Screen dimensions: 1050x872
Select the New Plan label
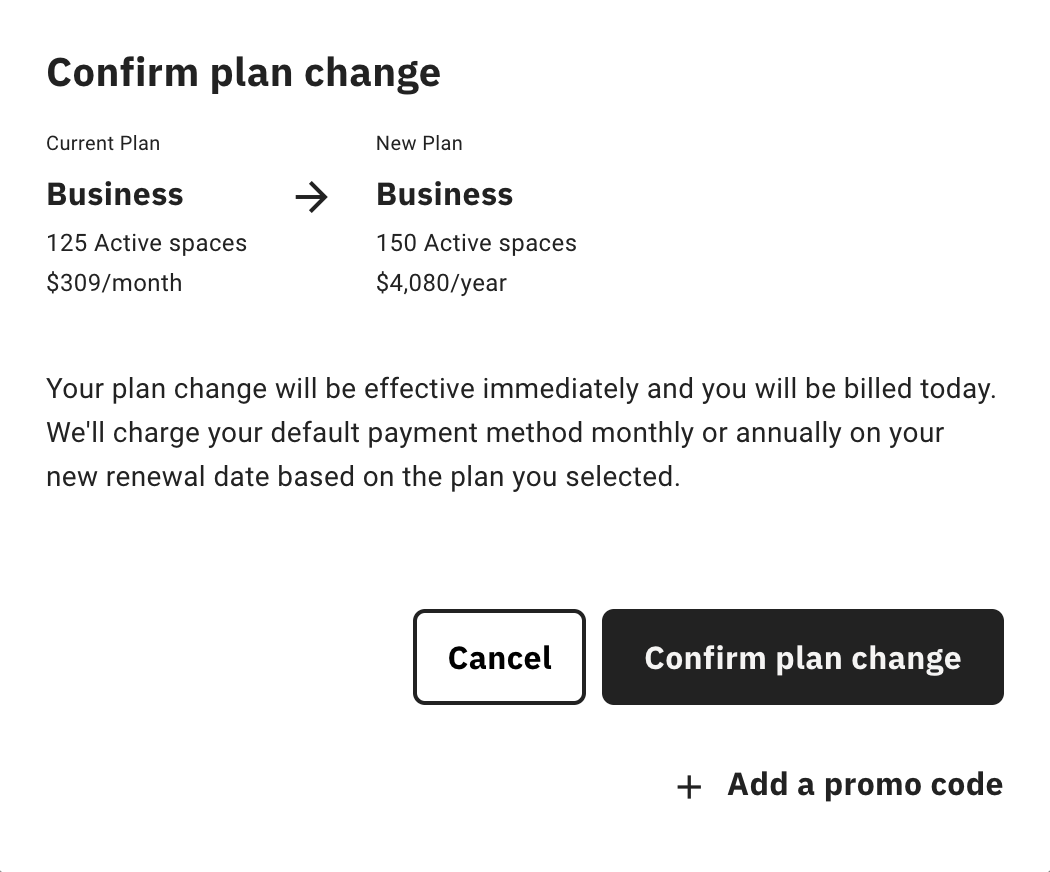[x=419, y=143]
